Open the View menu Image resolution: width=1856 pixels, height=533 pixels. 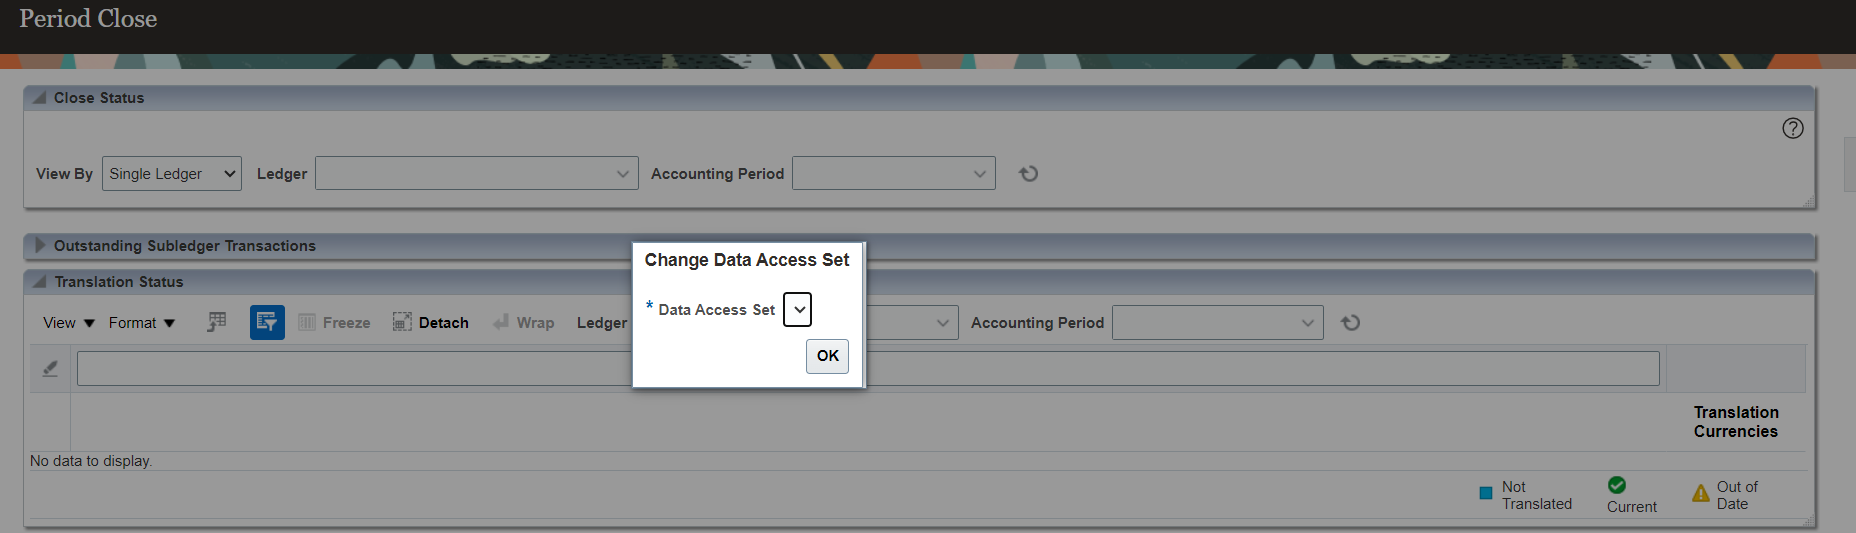tap(68, 323)
